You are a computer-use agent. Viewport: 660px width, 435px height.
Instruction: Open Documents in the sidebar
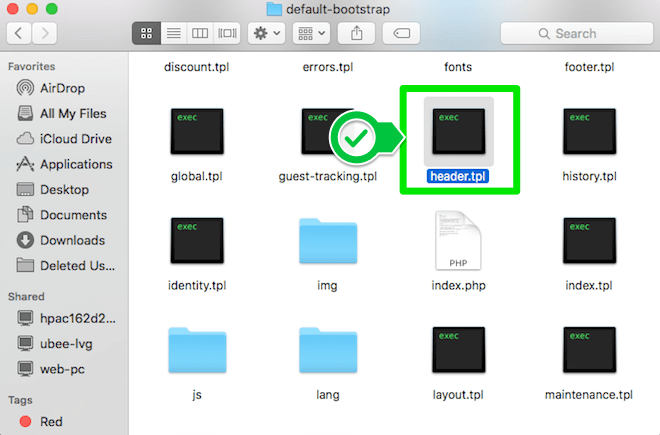tap(63, 215)
